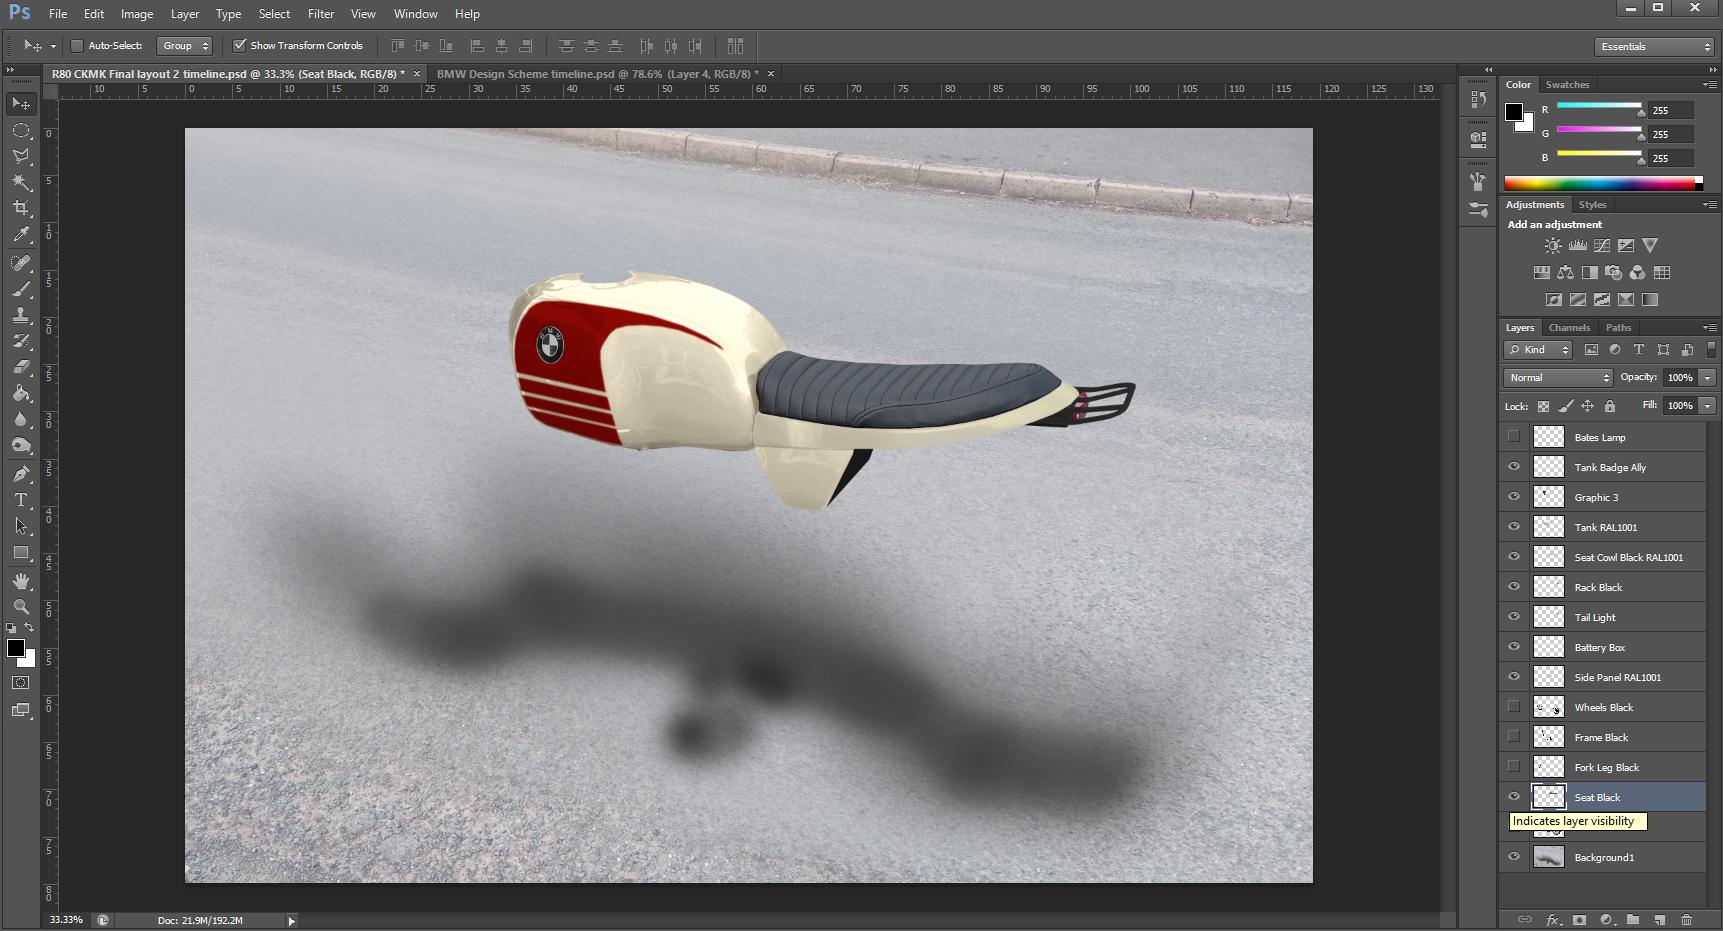Select the Pen tool
Screen dimensions: 1723x931
pos(21,474)
